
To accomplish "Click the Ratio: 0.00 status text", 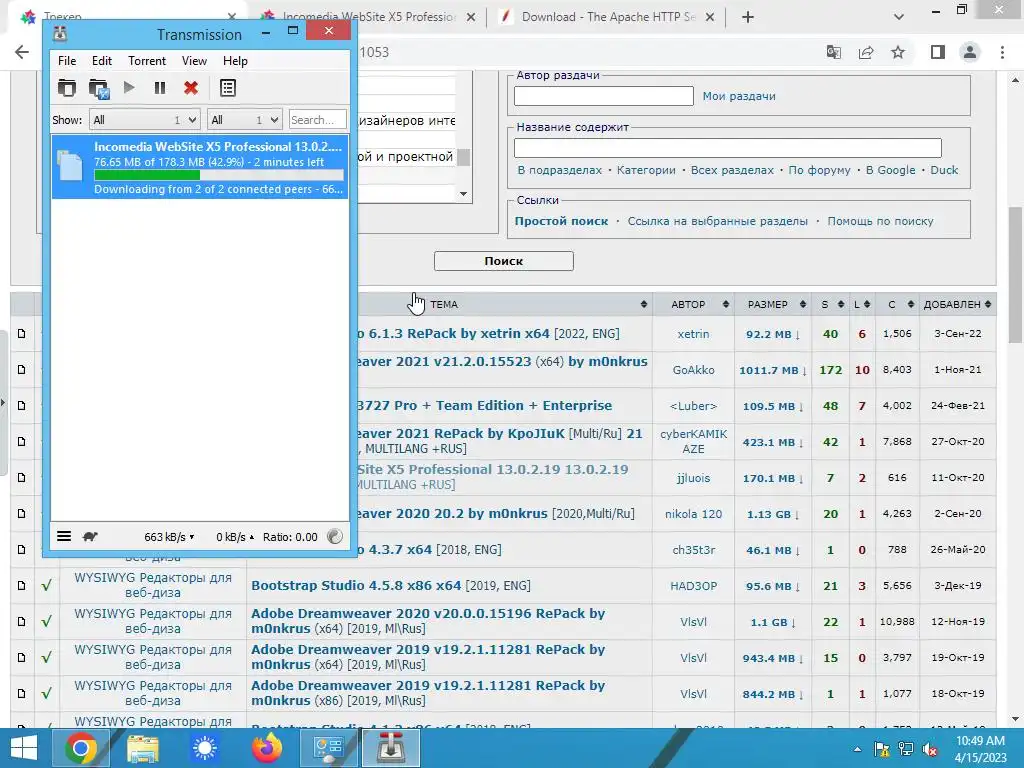I will click(x=290, y=537).
